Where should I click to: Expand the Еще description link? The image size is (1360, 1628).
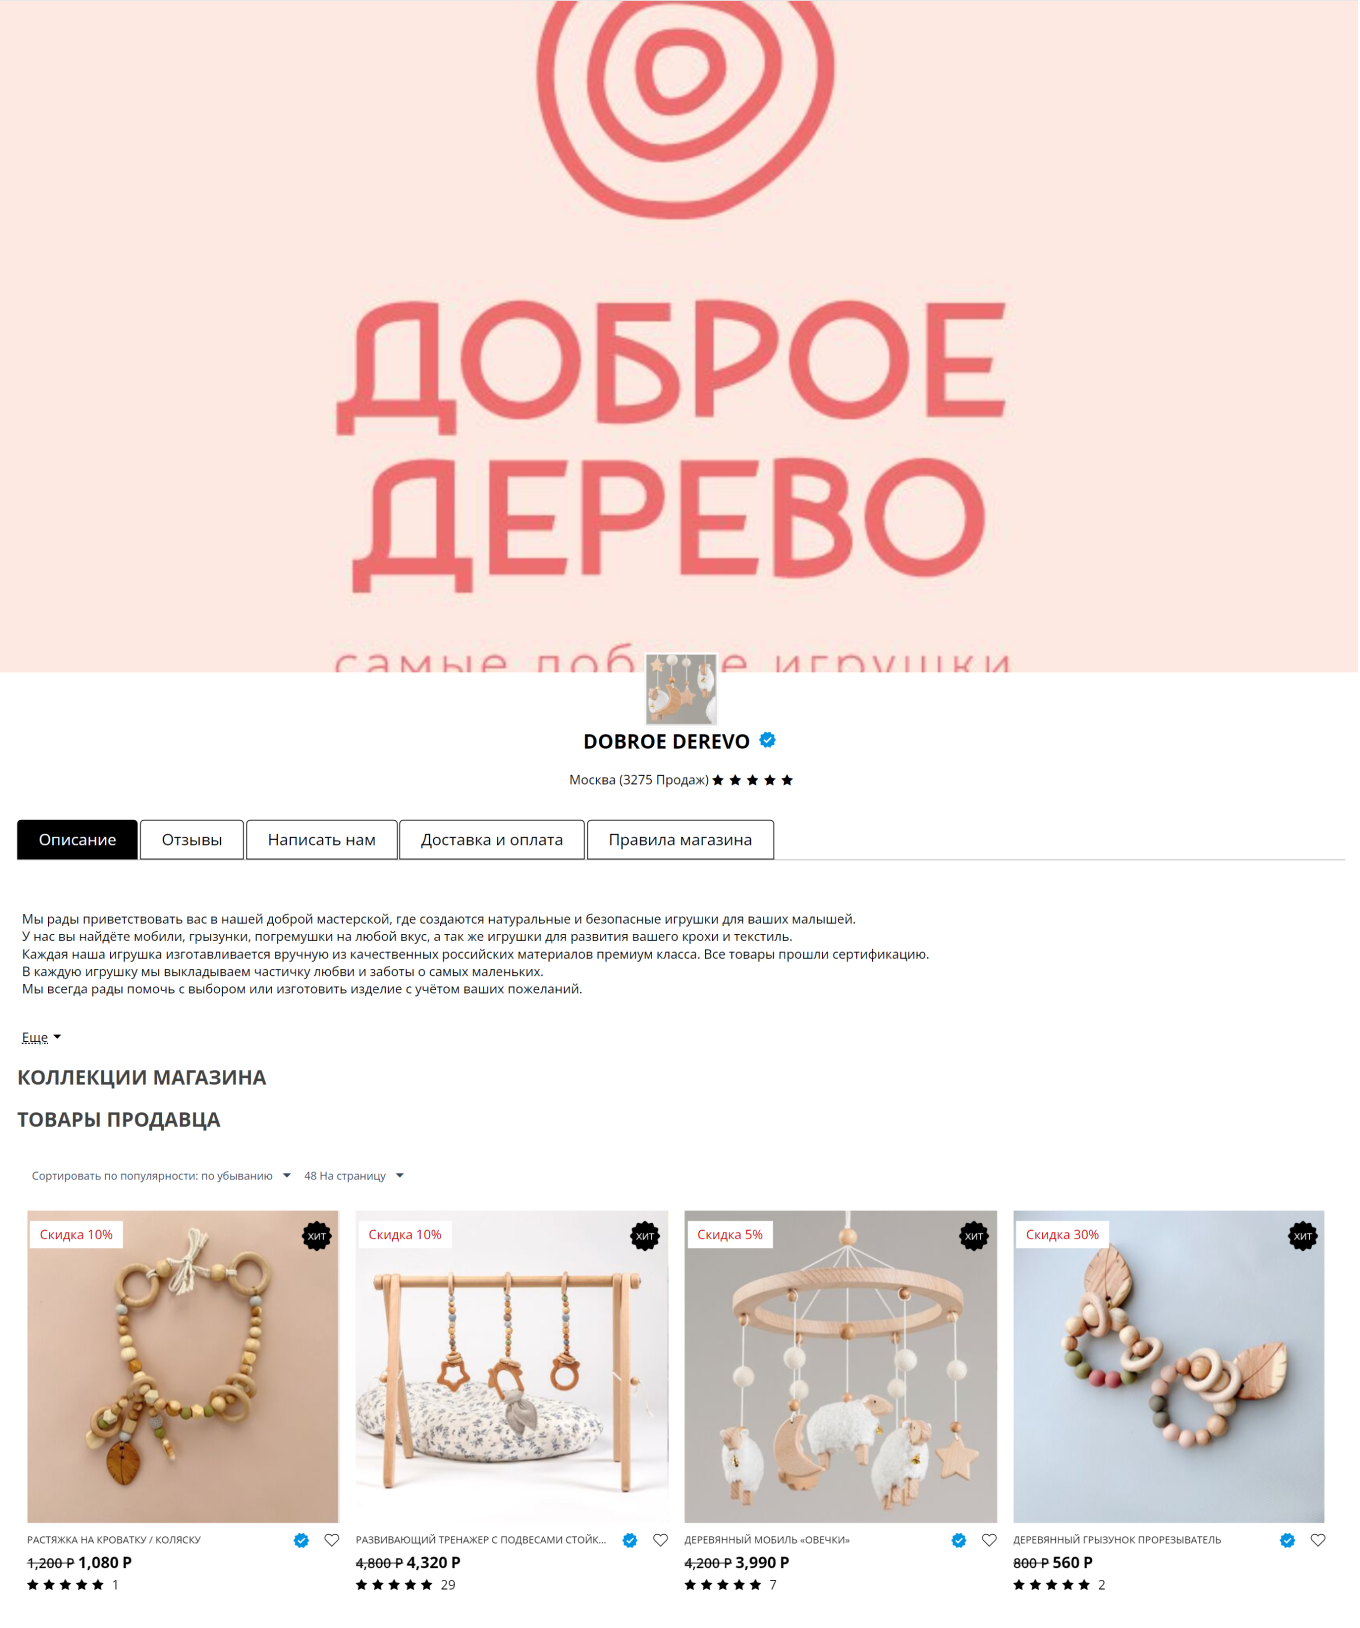click(x=41, y=1037)
